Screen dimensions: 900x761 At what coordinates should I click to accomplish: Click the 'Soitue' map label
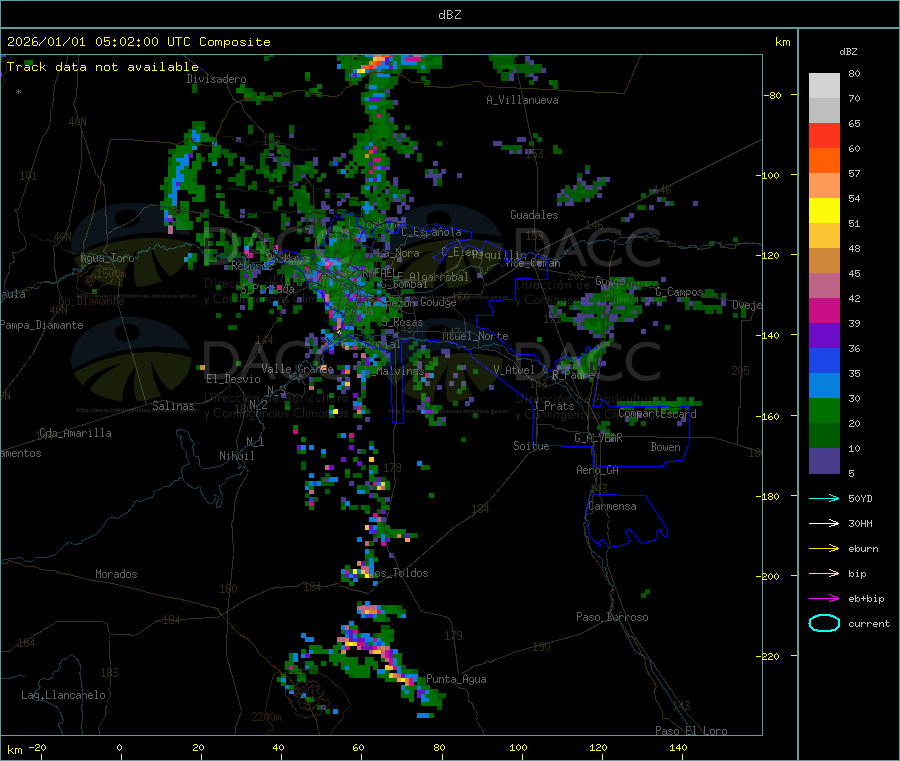pos(531,446)
